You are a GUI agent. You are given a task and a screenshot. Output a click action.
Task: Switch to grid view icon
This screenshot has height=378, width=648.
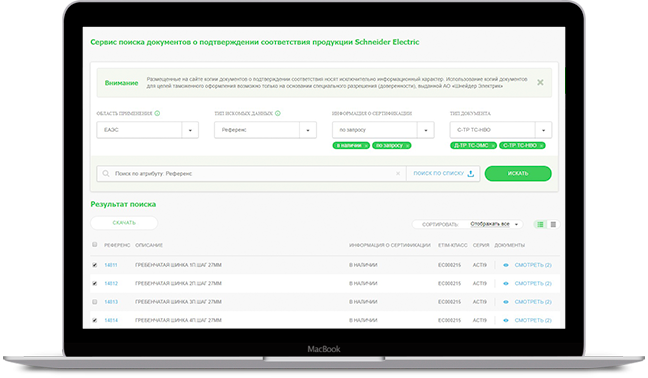tap(553, 224)
